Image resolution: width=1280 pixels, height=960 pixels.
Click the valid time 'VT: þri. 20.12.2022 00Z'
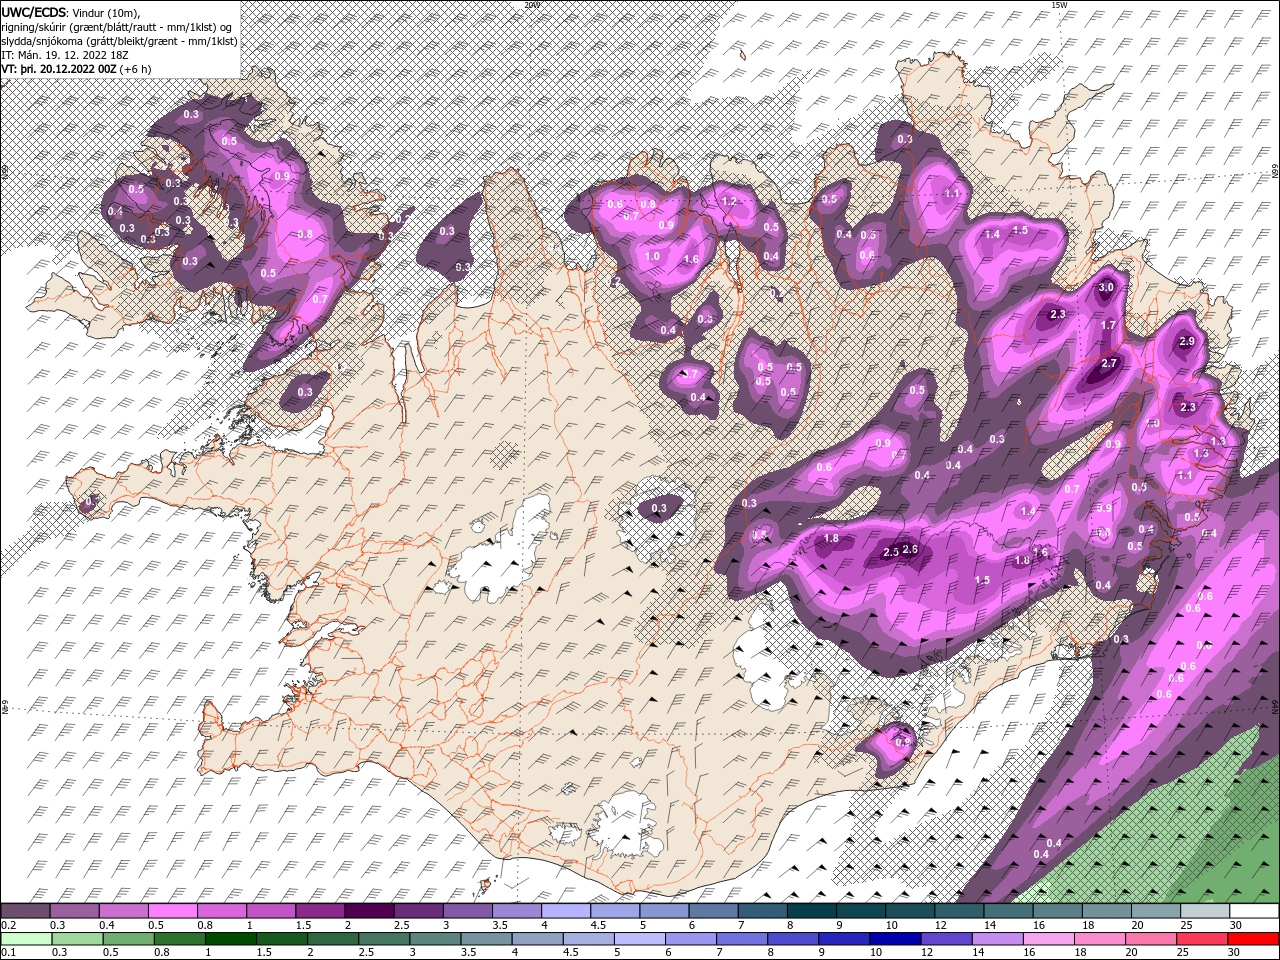[59, 69]
